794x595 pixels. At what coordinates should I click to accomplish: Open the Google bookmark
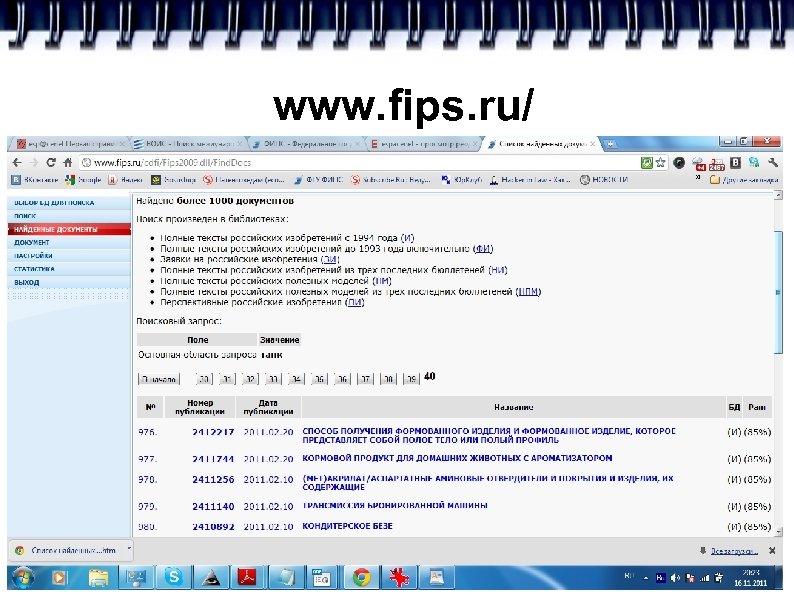[x=84, y=180]
